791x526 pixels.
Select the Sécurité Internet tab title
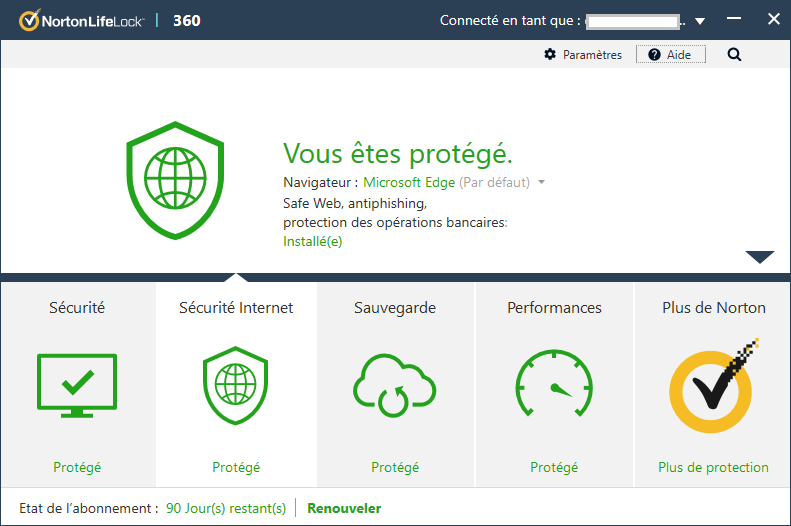click(236, 308)
